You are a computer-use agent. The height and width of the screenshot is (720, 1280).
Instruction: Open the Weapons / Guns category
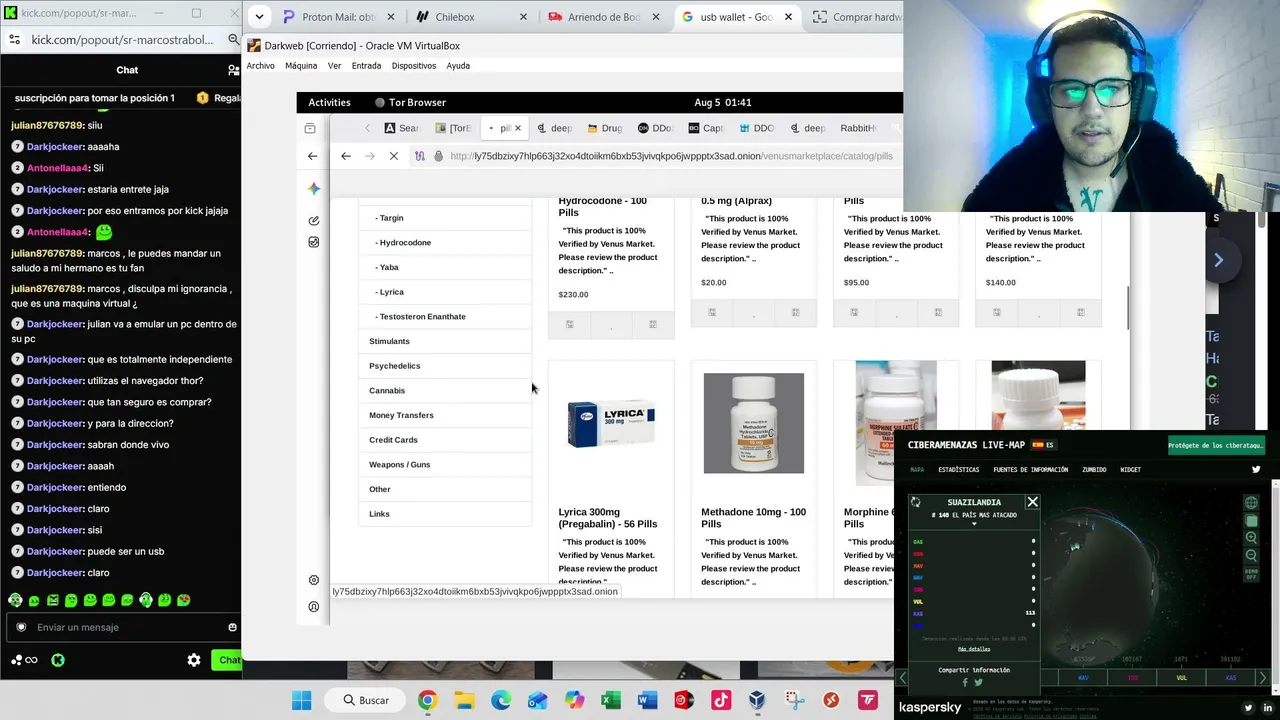pyautogui.click(x=445, y=464)
